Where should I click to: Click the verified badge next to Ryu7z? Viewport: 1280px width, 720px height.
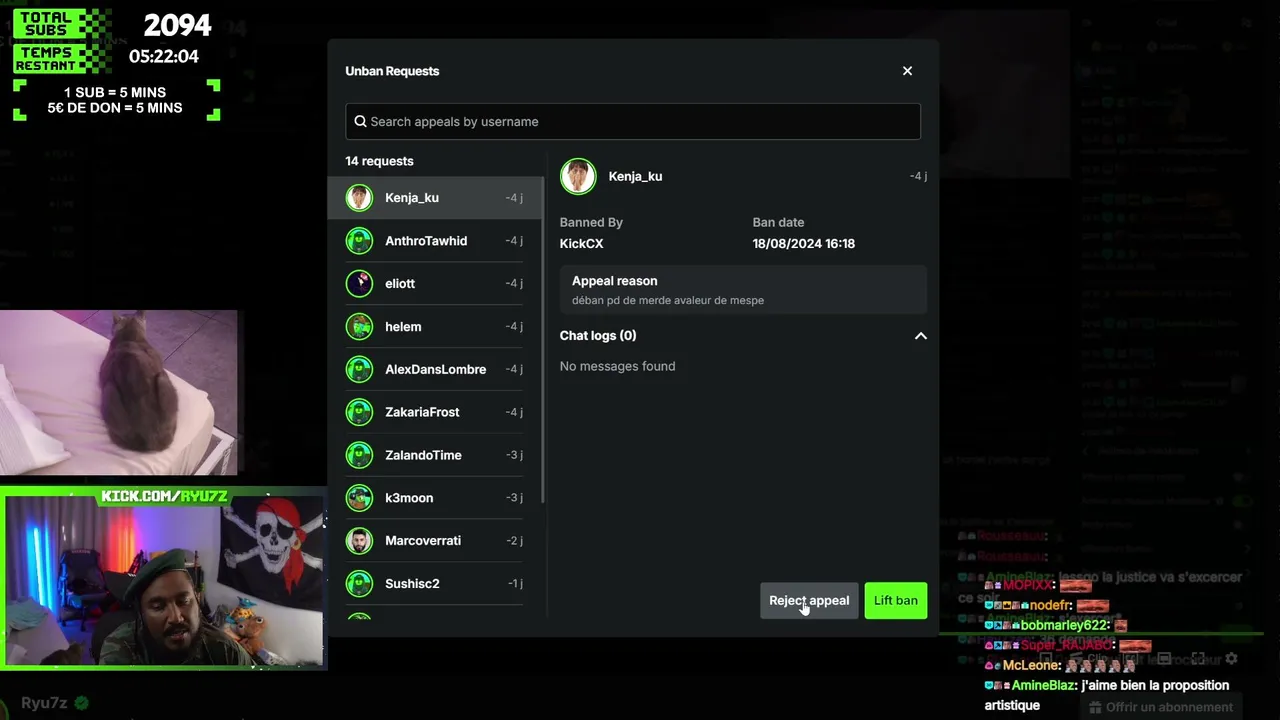tap(81, 703)
